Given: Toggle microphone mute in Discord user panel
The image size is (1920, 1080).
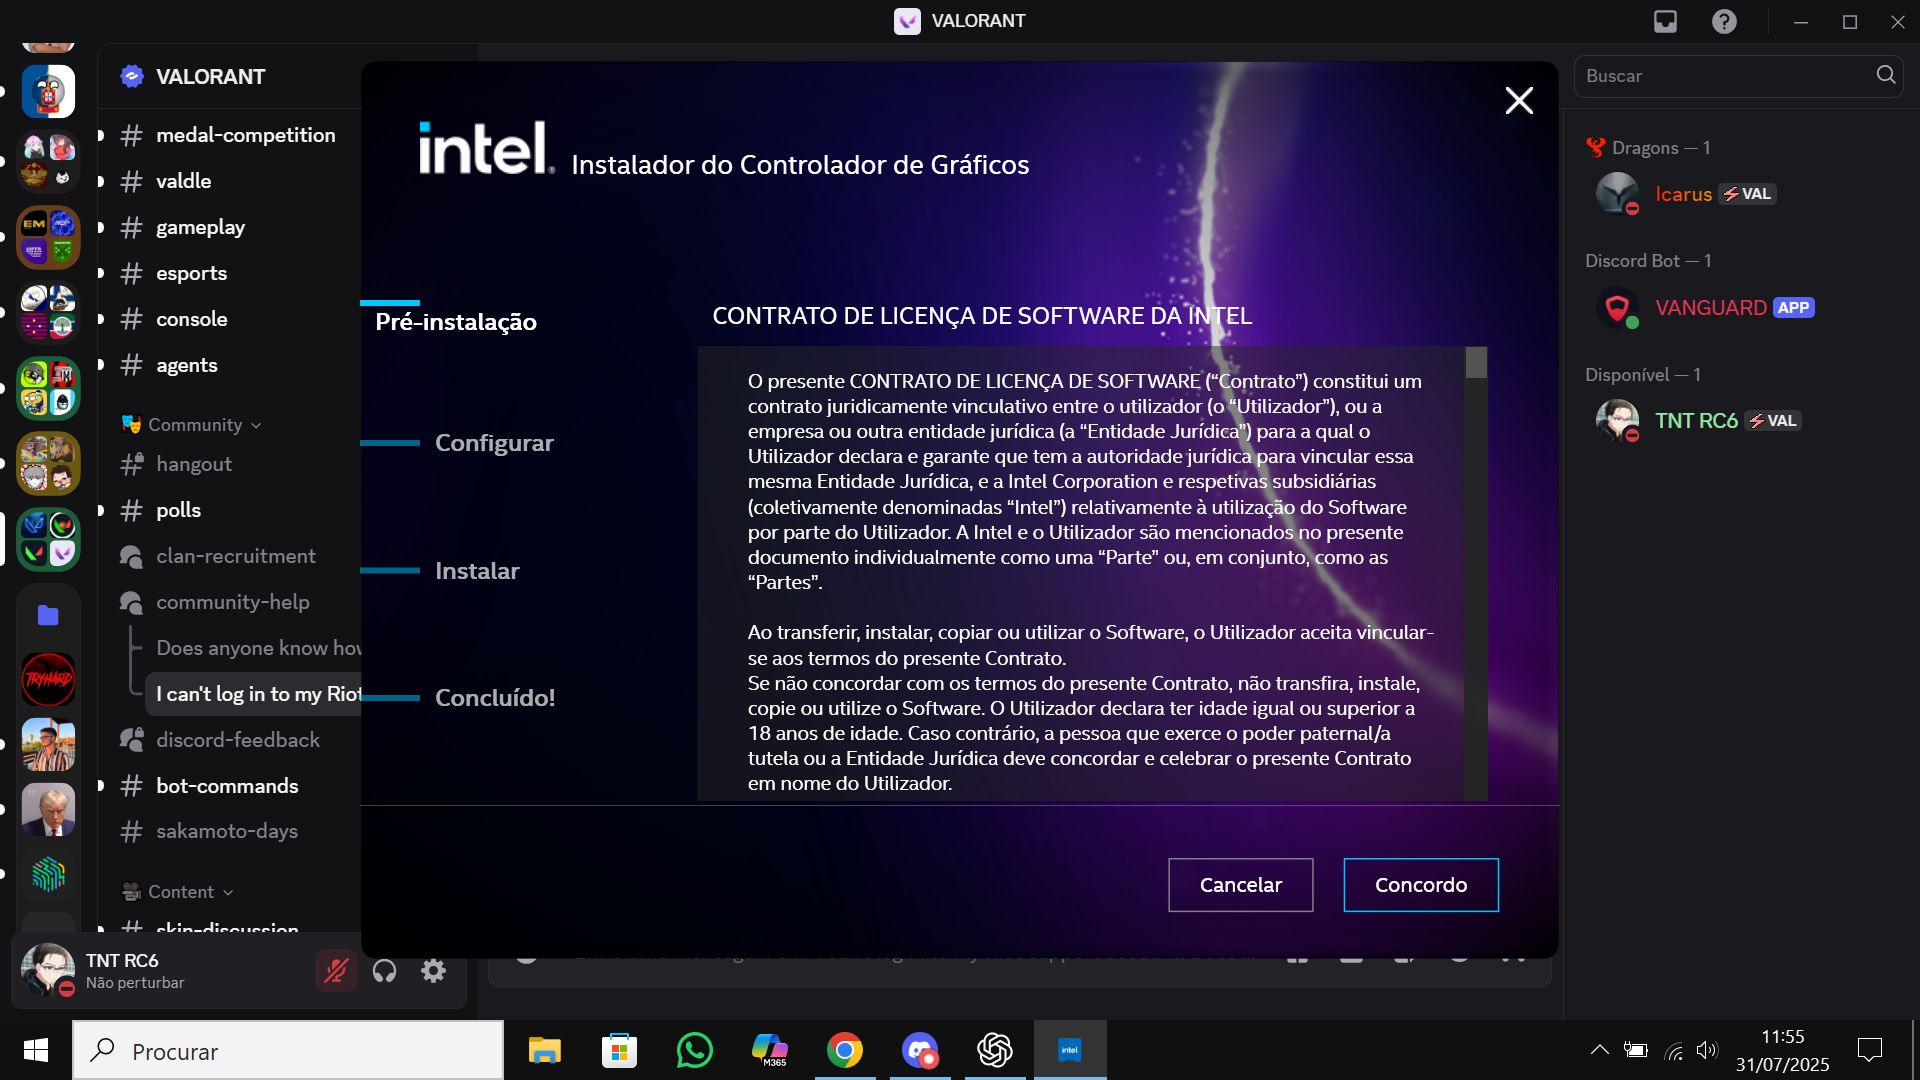Looking at the screenshot, I should [336, 971].
